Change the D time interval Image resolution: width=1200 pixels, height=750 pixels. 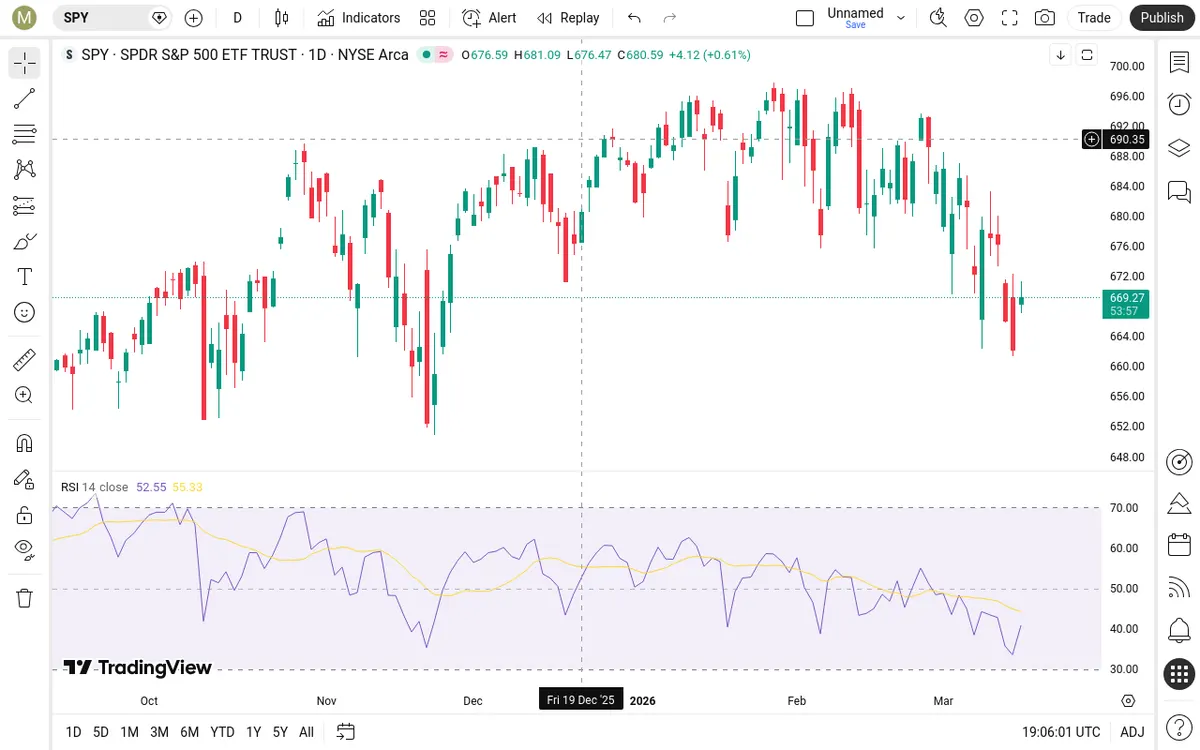pyautogui.click(x=237, y=17)
